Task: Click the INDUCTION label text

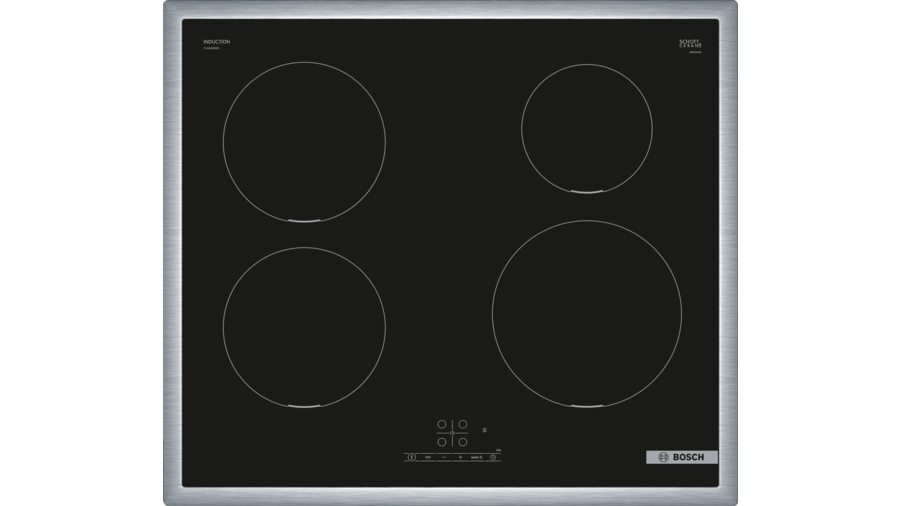Action: click(216, 42)
